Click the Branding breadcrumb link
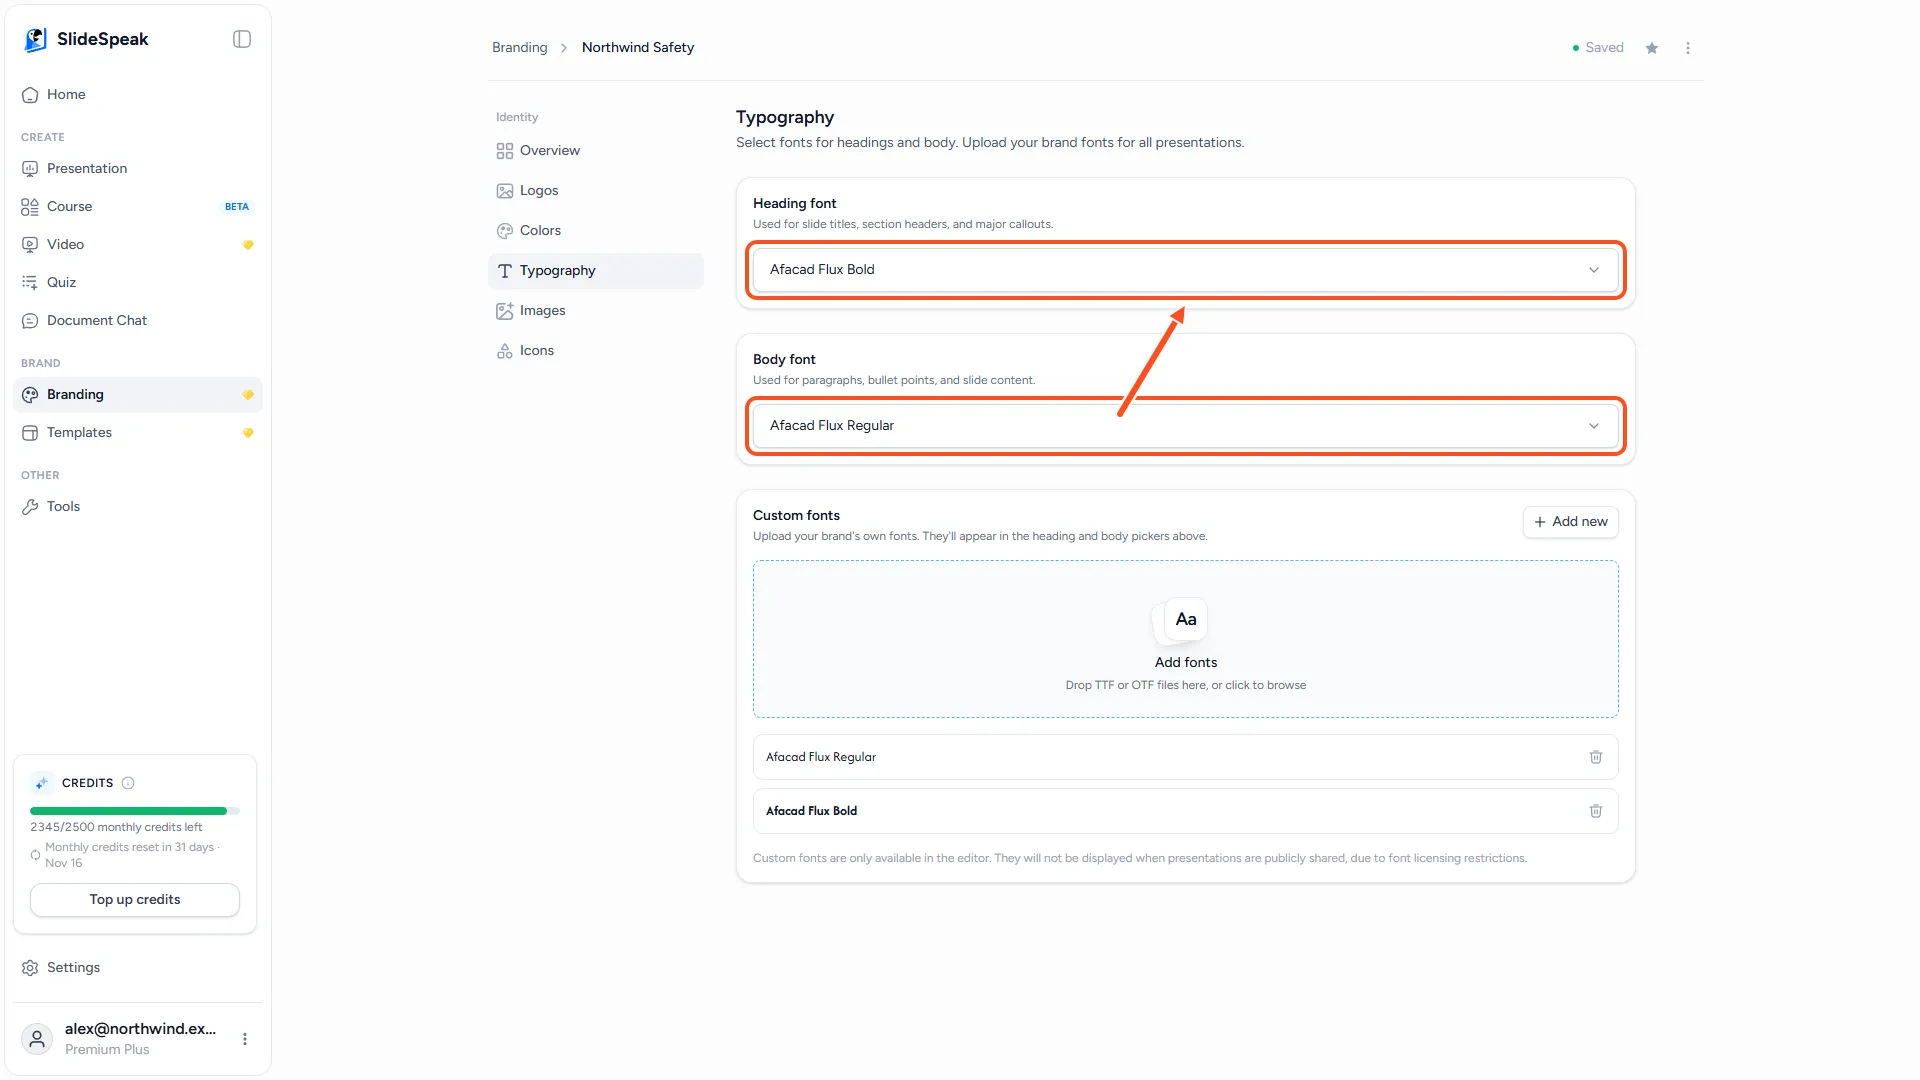Image resolution: width=1920 pixels, height=1080 pixels. 520,47
